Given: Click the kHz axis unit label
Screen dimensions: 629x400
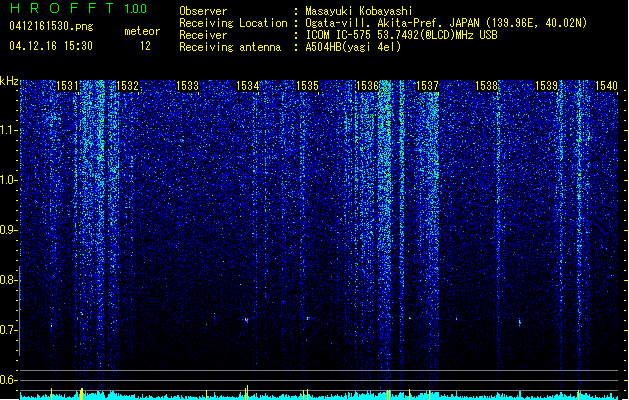Looking at the screenshot, I should 9,81.
